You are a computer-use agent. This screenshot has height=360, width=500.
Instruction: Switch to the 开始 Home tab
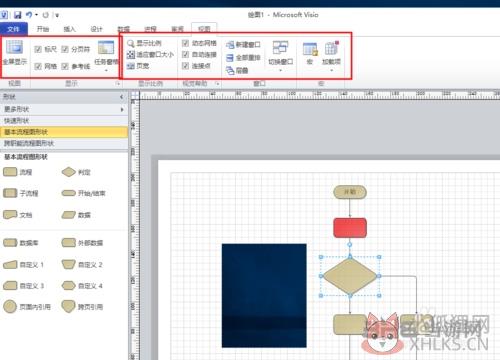[43, 29]
